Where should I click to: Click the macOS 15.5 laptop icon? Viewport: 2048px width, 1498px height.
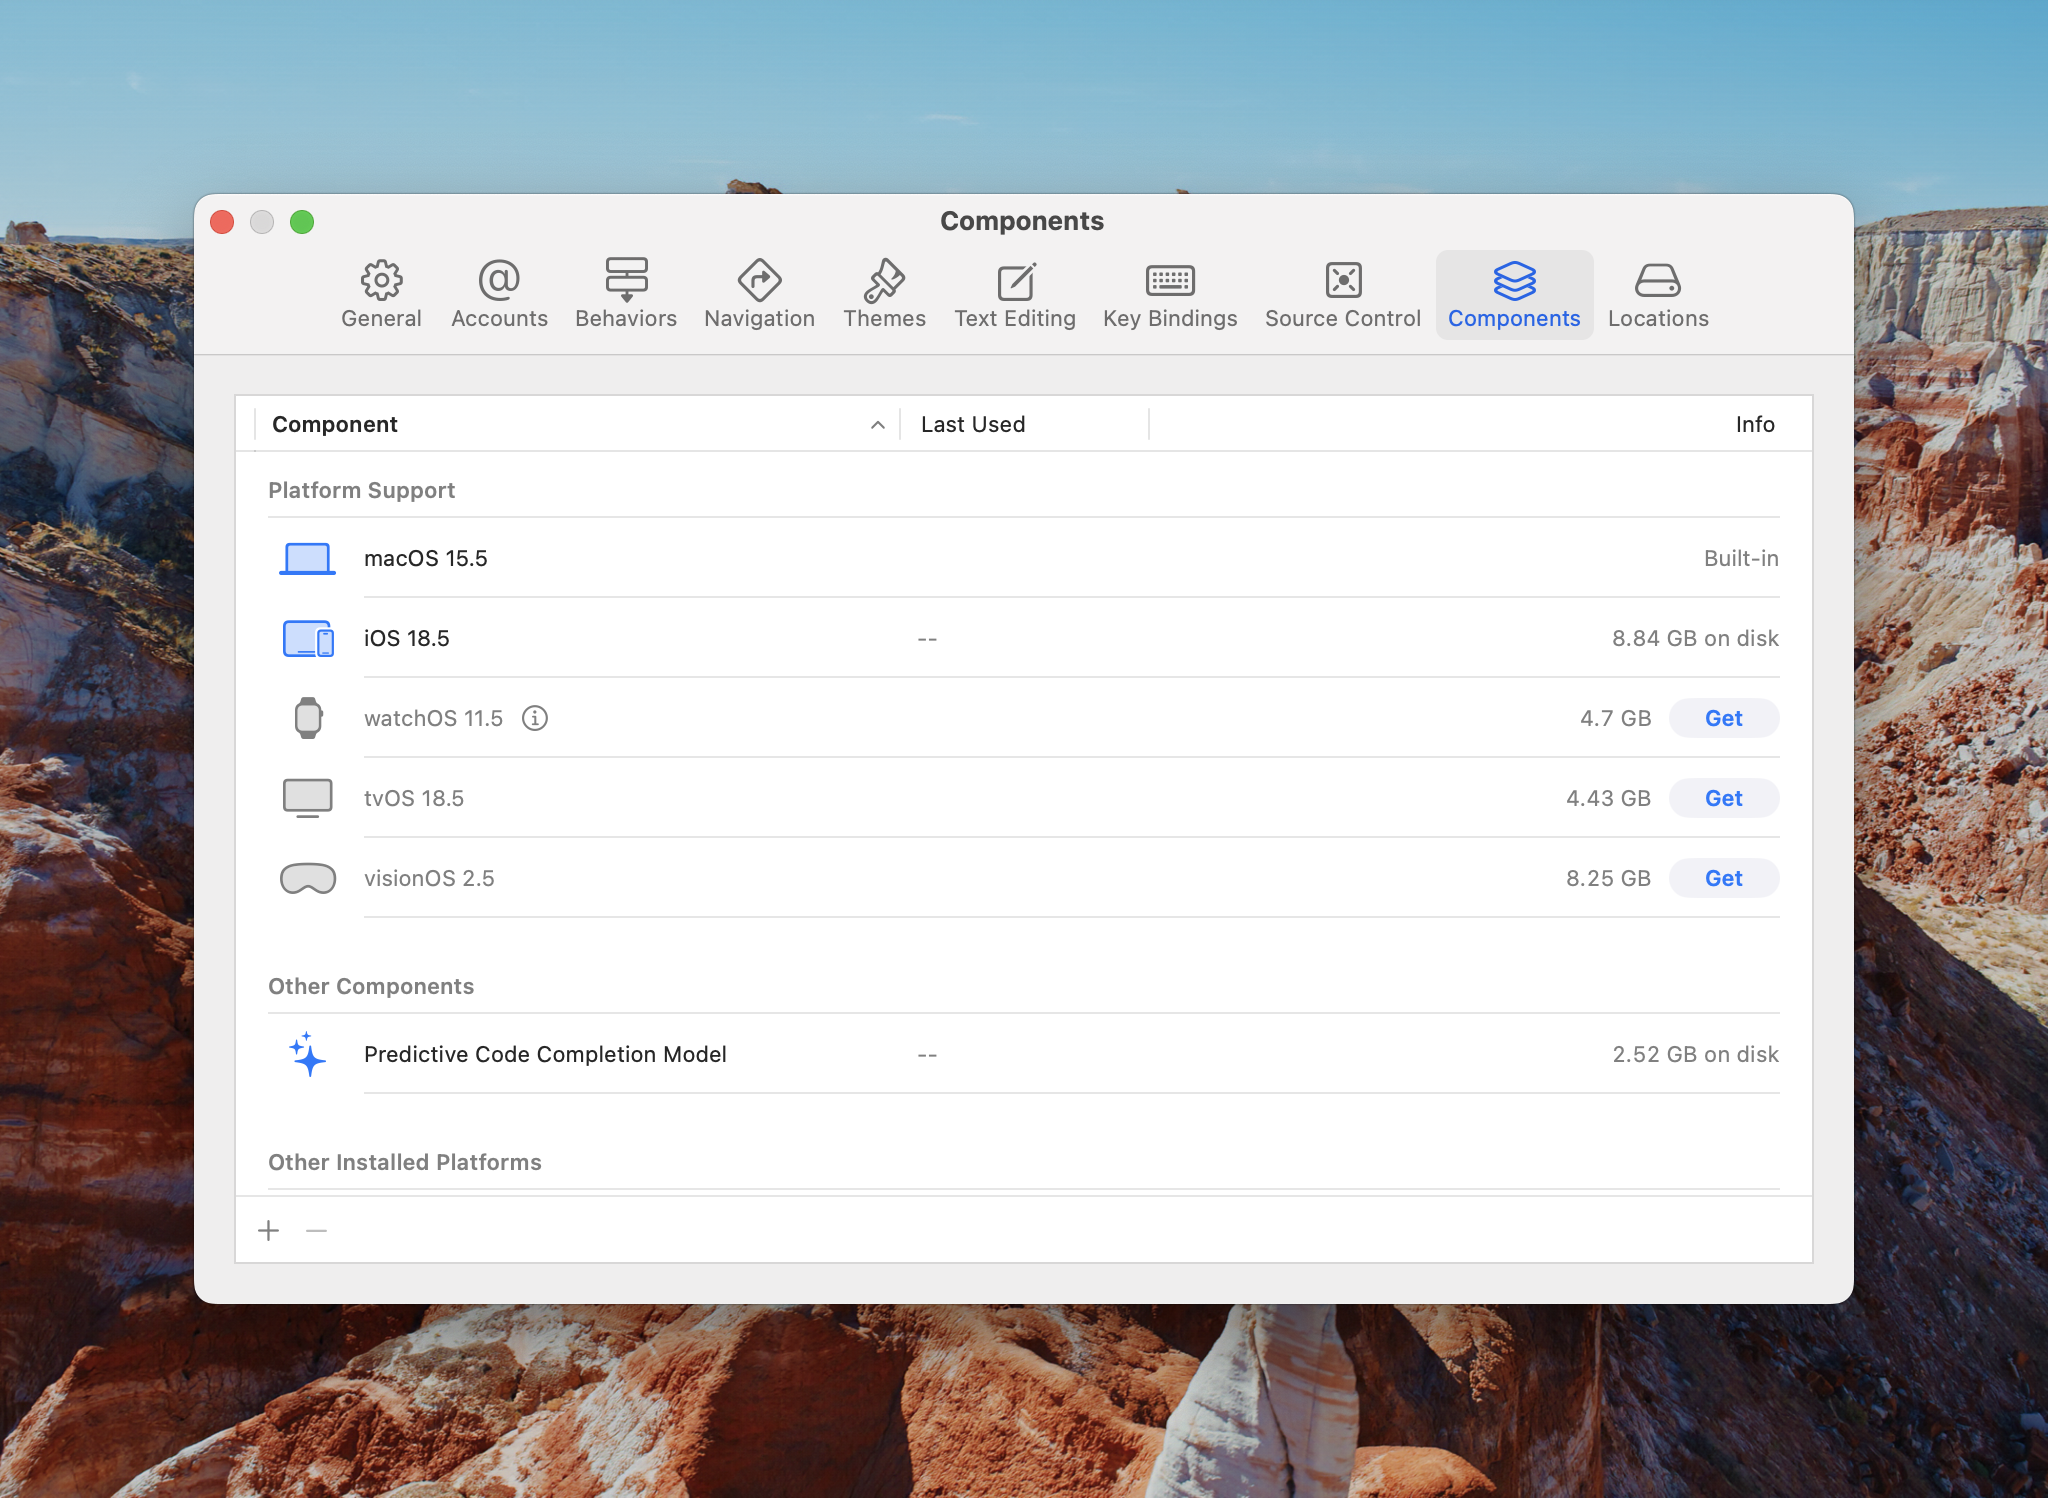[307, 558]
